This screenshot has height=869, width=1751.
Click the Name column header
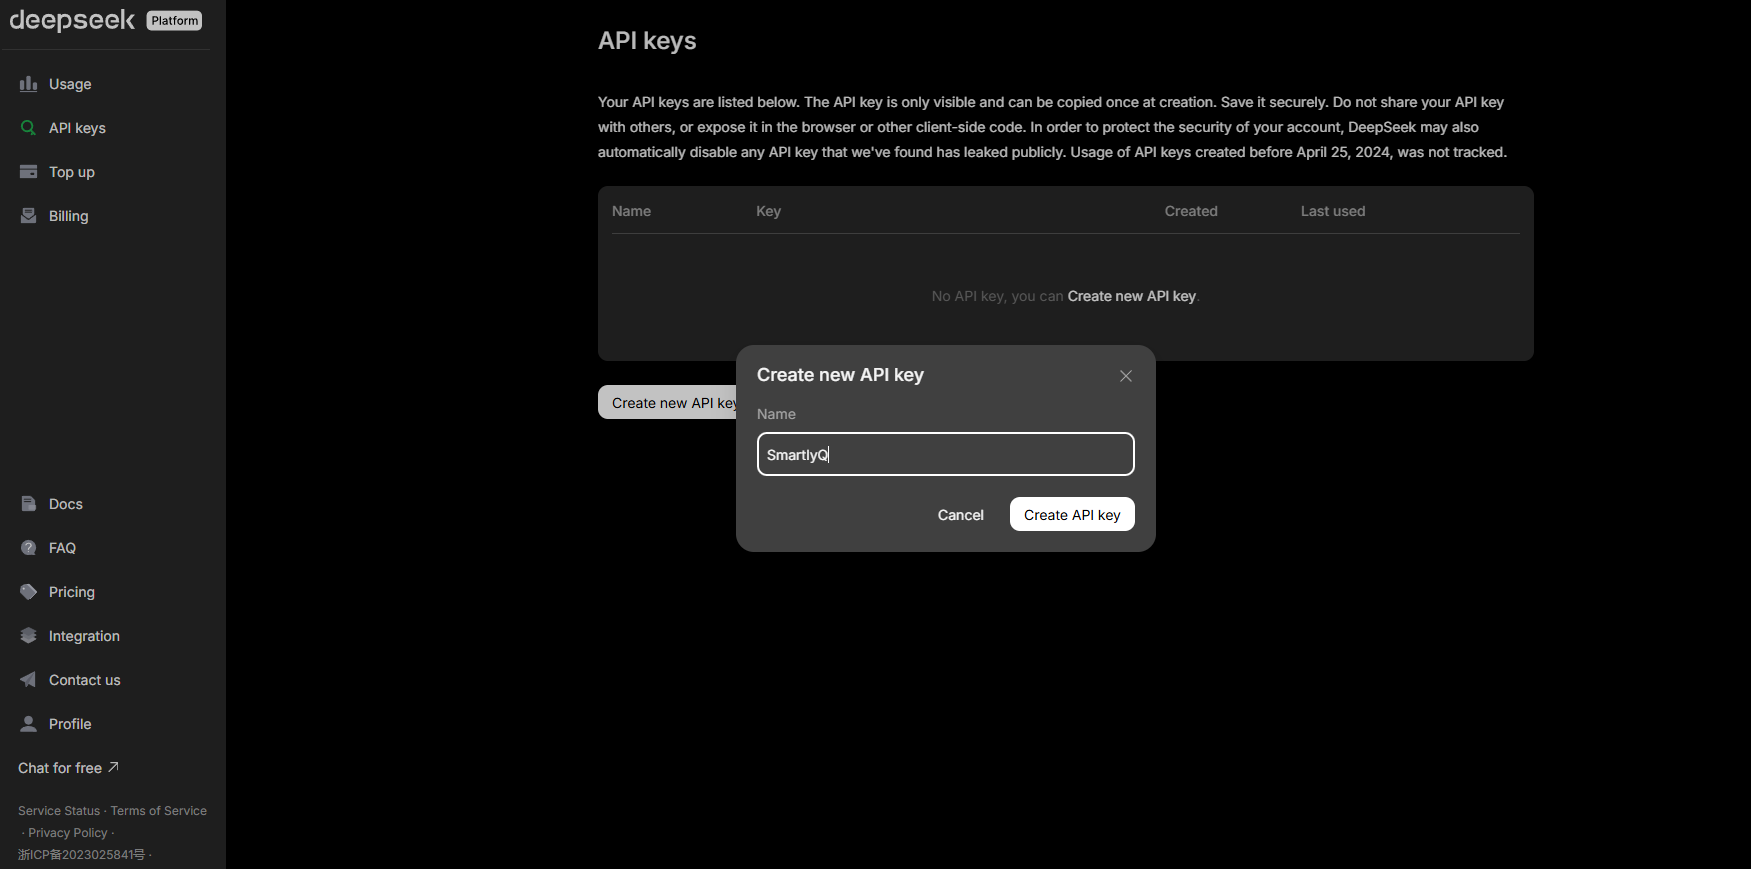pyautogui.click(x=631, y=211)
